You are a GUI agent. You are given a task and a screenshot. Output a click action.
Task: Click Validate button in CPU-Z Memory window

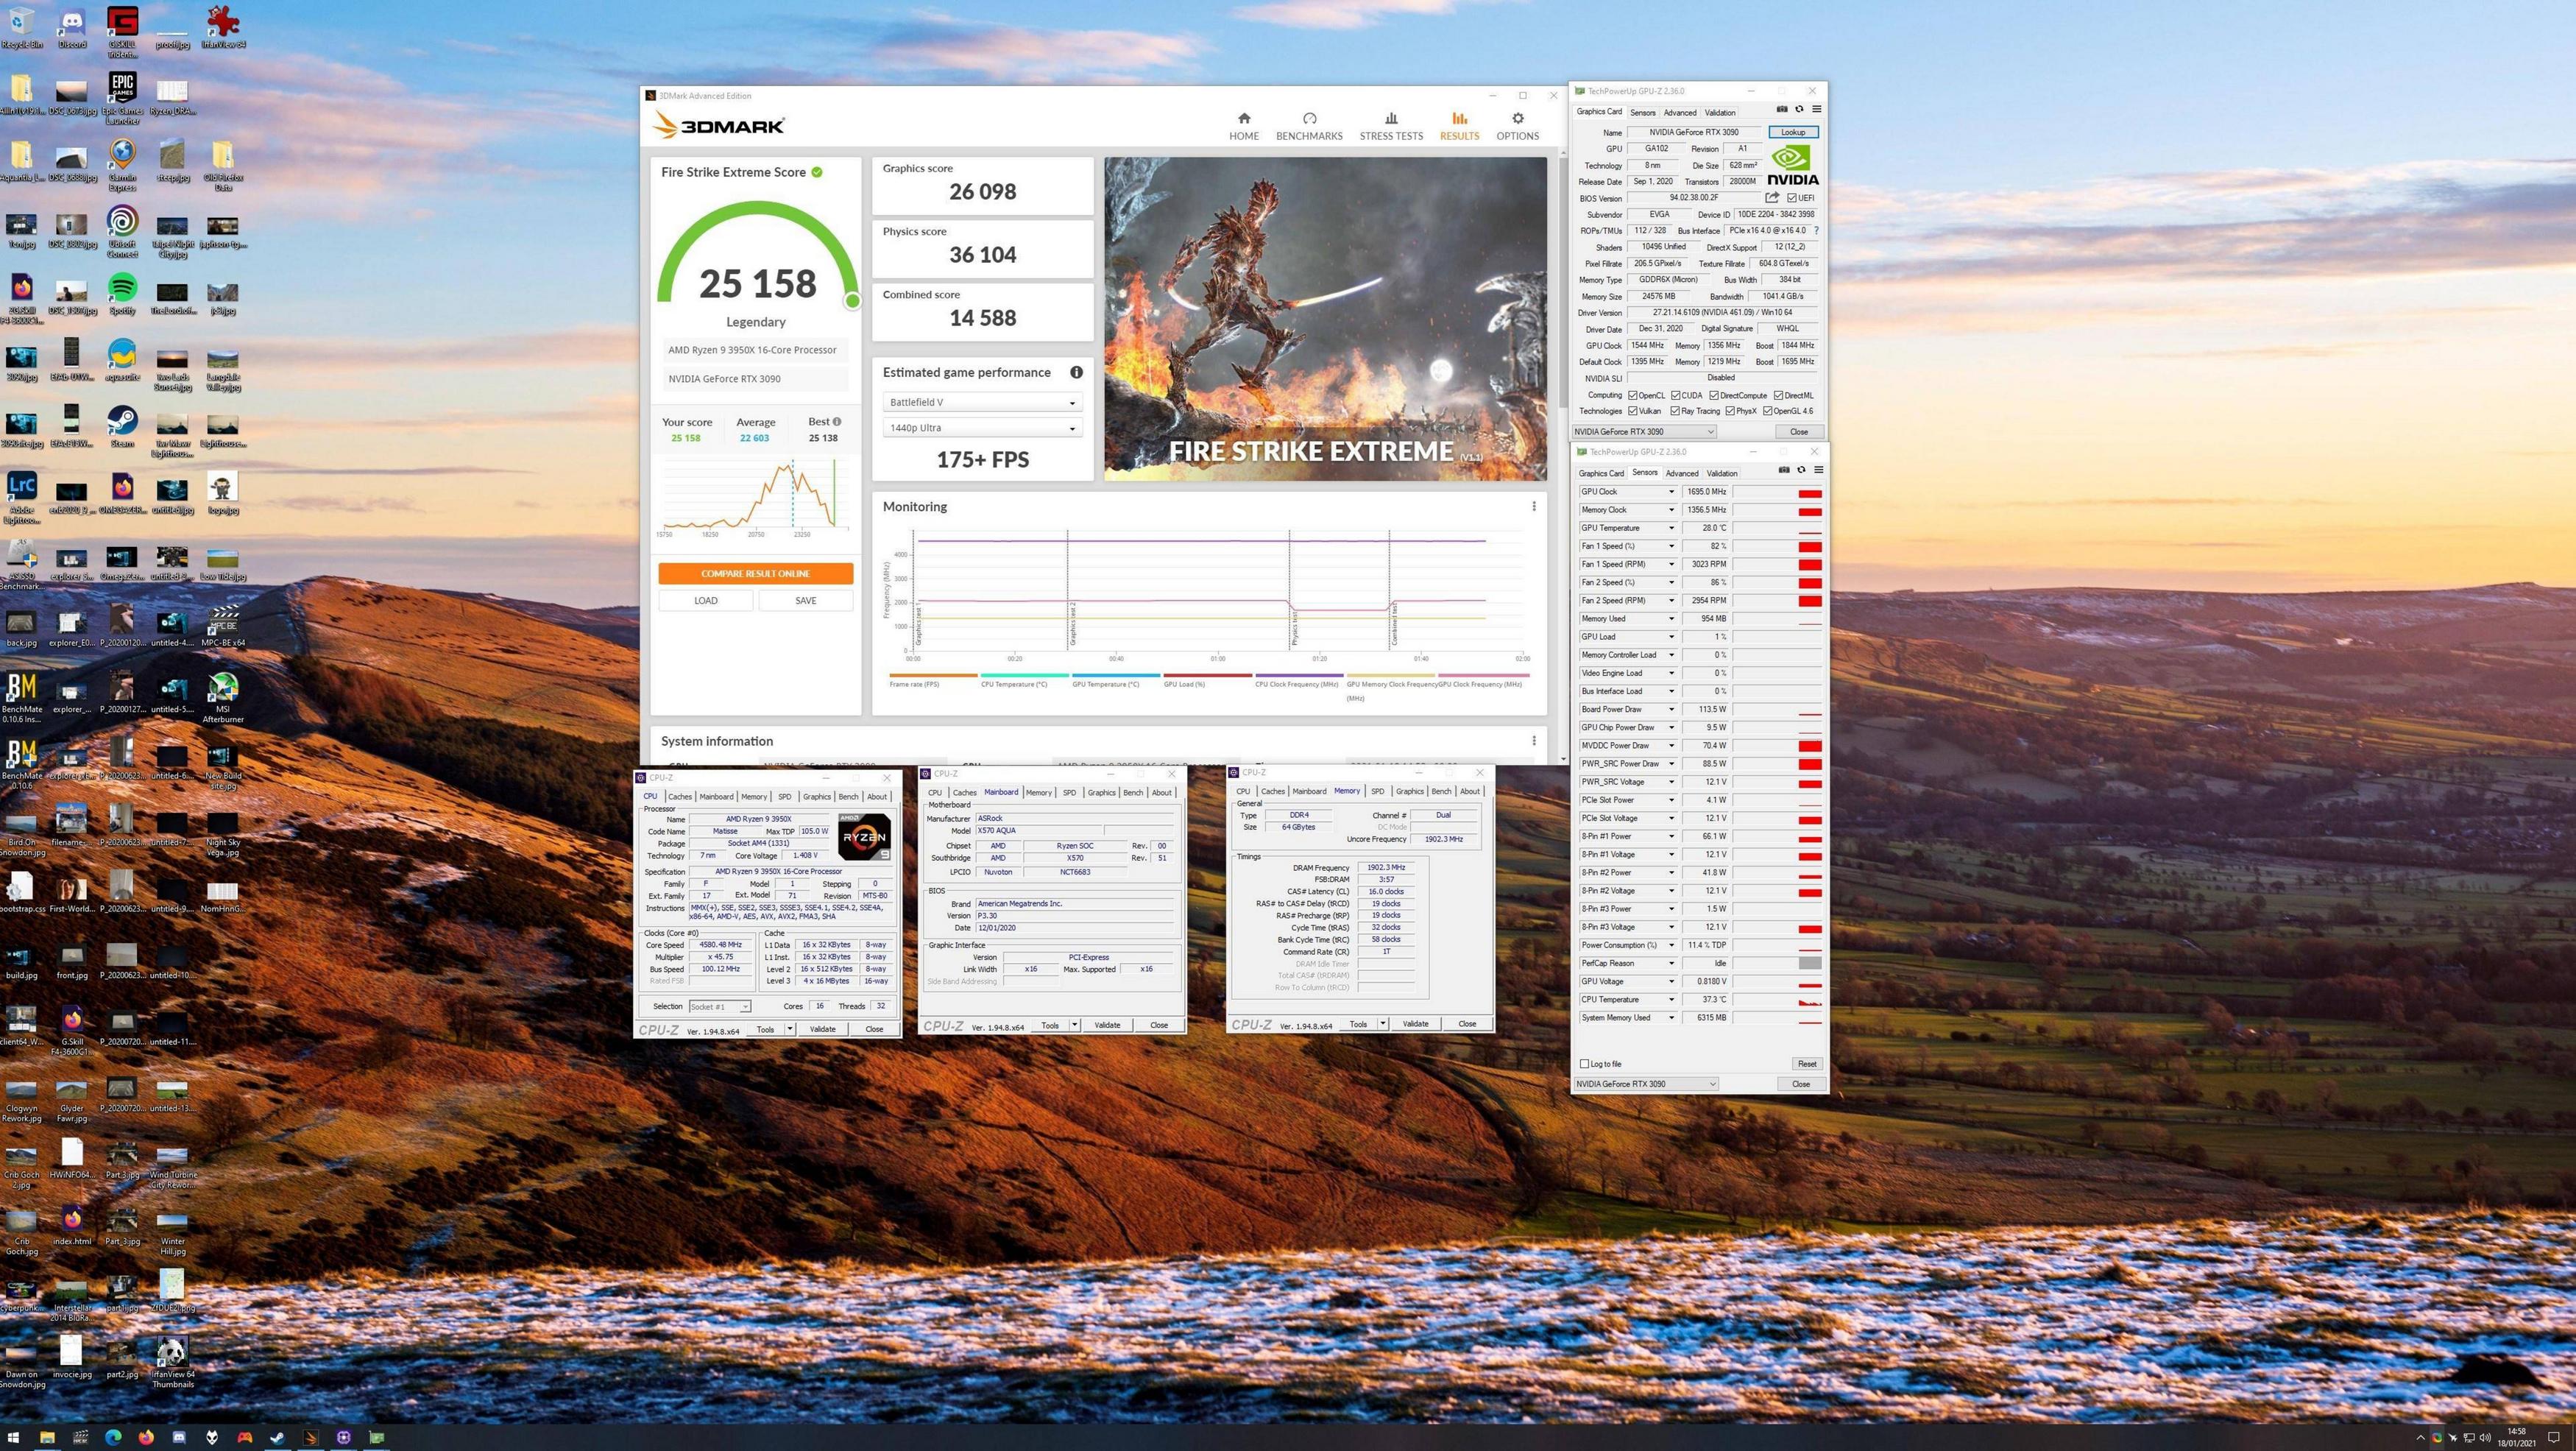(1415, 1023)
